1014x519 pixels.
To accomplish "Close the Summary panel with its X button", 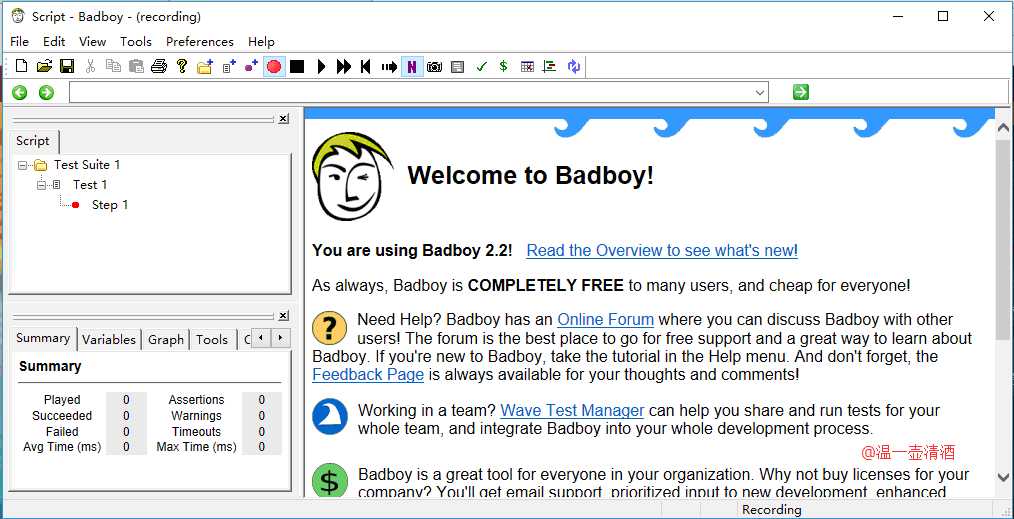I will tap(283, 315).
